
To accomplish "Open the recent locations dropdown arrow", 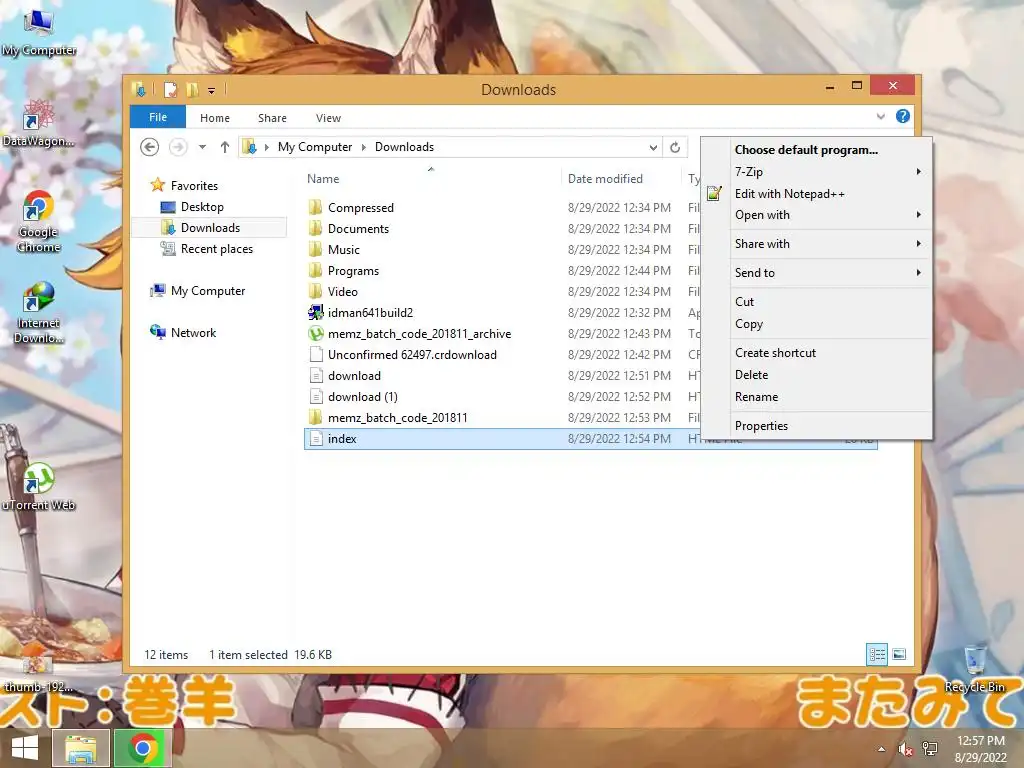I will point(202,147).
